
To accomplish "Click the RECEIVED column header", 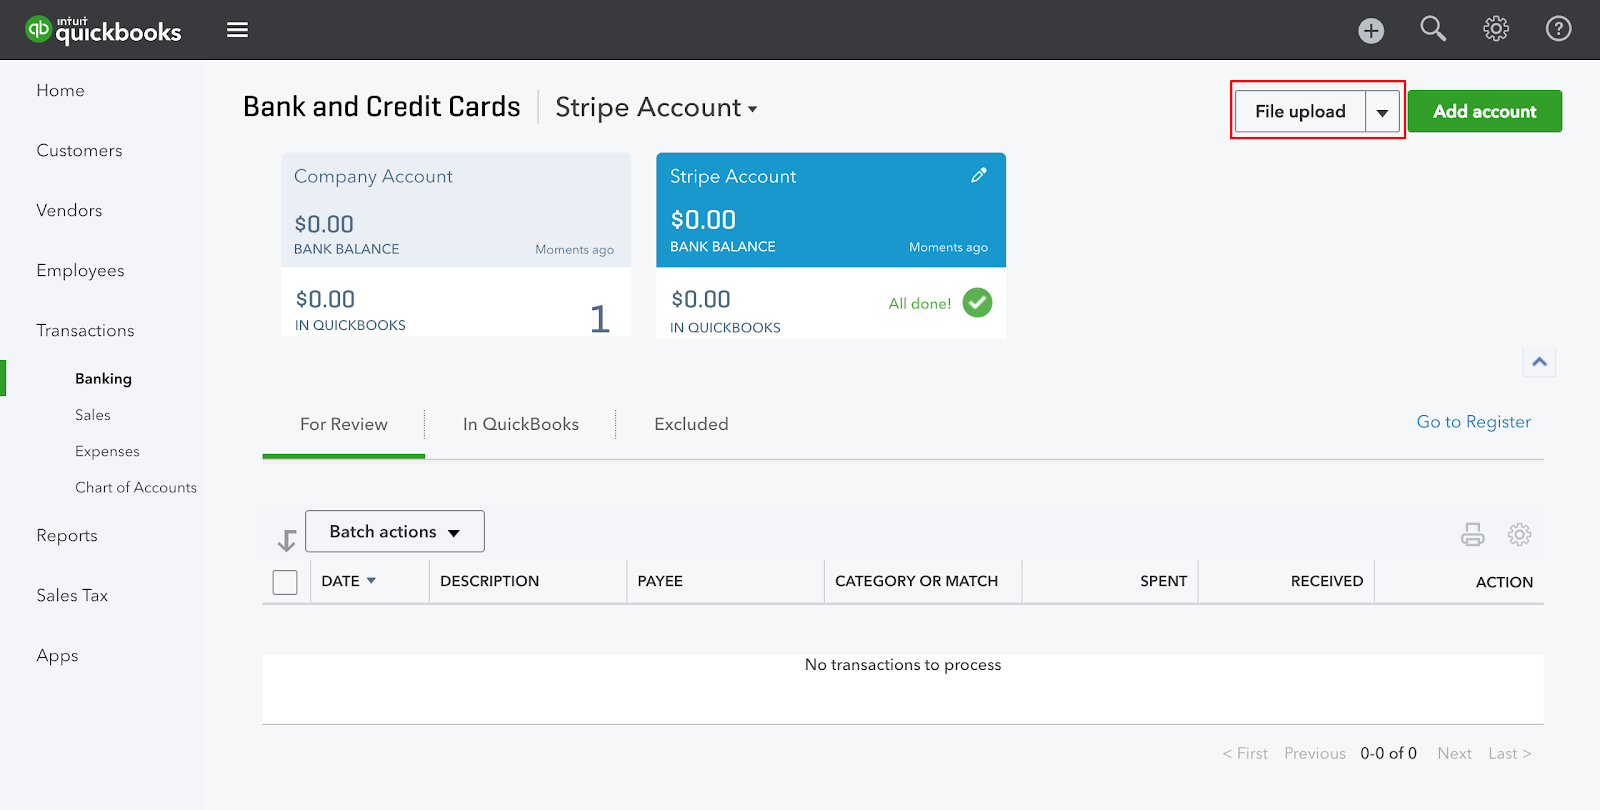I will [x=1326, y=581].
